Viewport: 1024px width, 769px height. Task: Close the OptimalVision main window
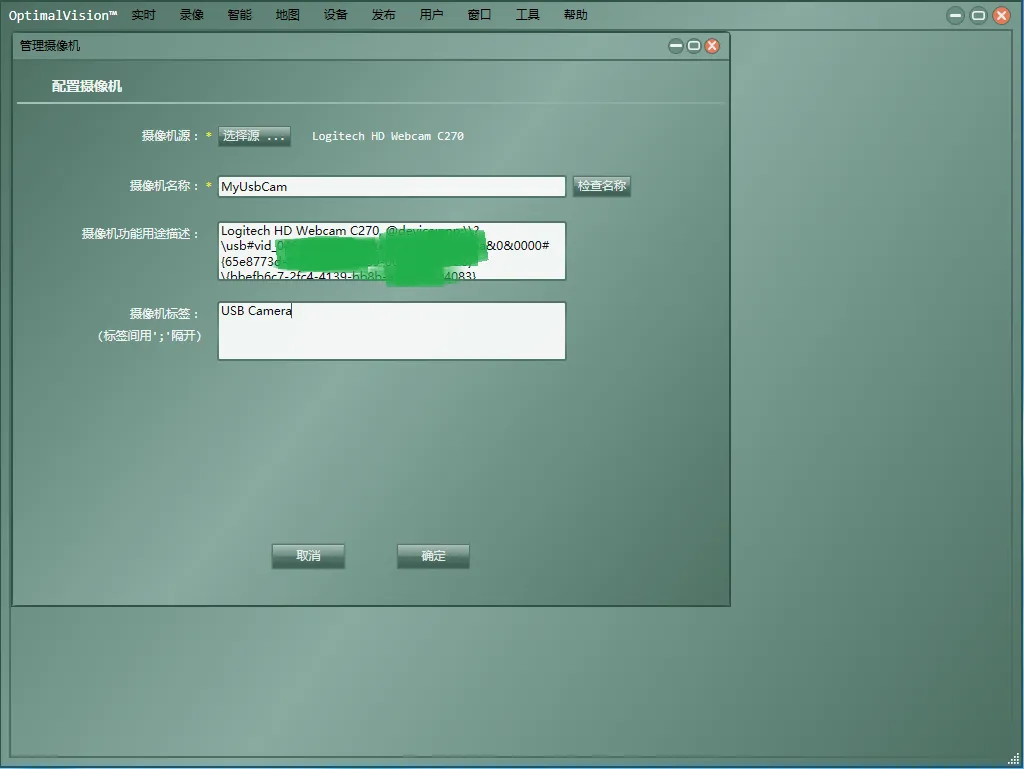pos(1001,16)
